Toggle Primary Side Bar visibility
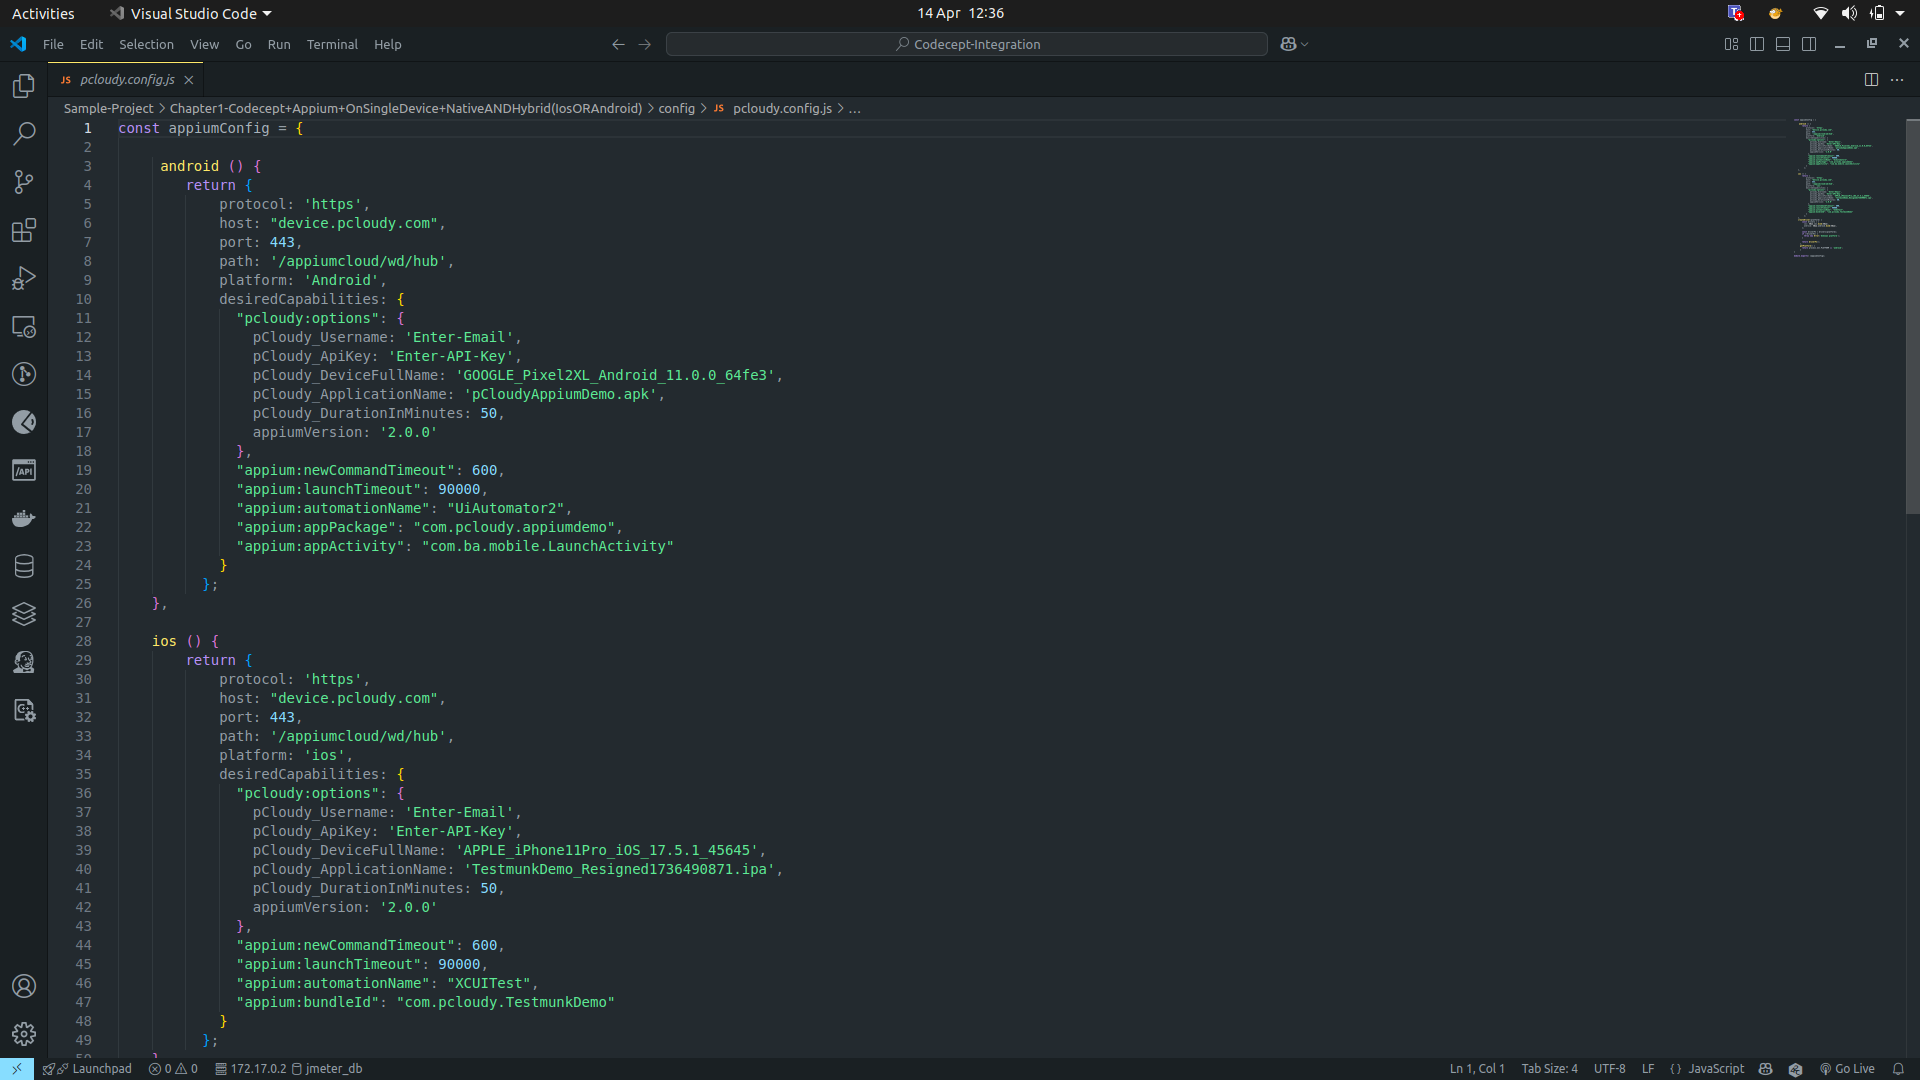The image size is (1920, 1080). (1757, 44)
